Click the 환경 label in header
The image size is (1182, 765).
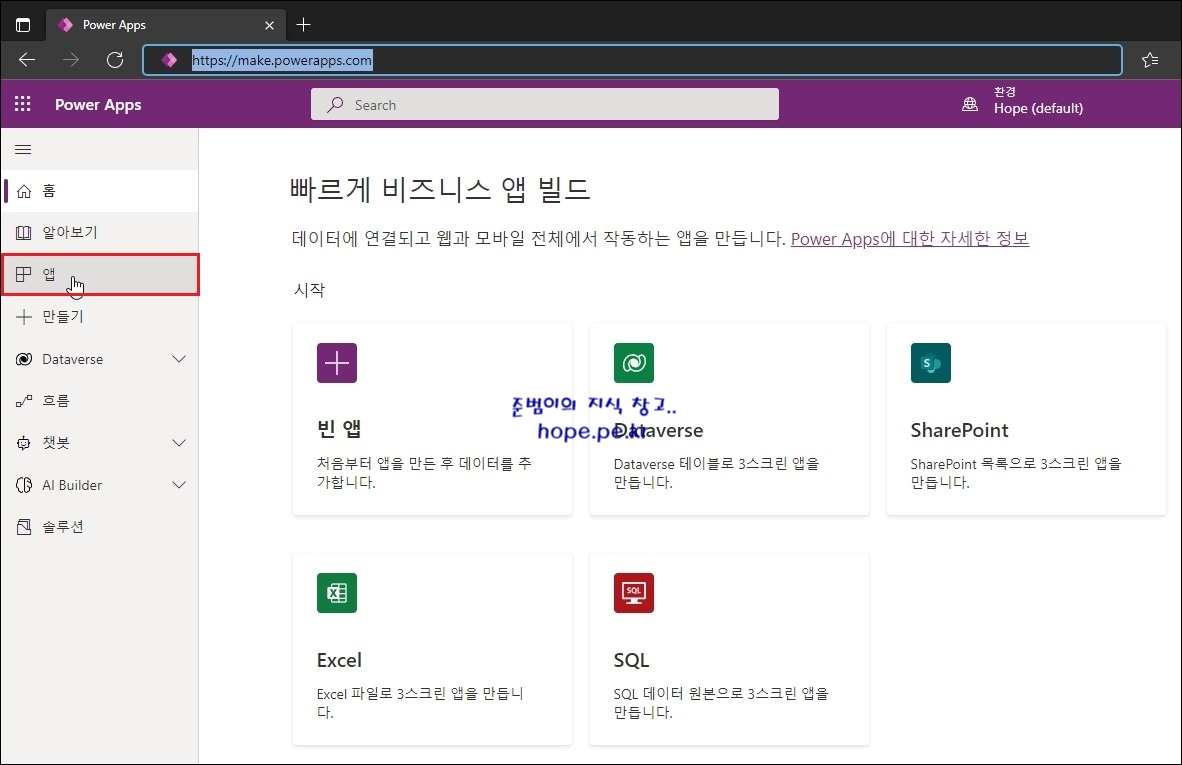pos(1005,92)
